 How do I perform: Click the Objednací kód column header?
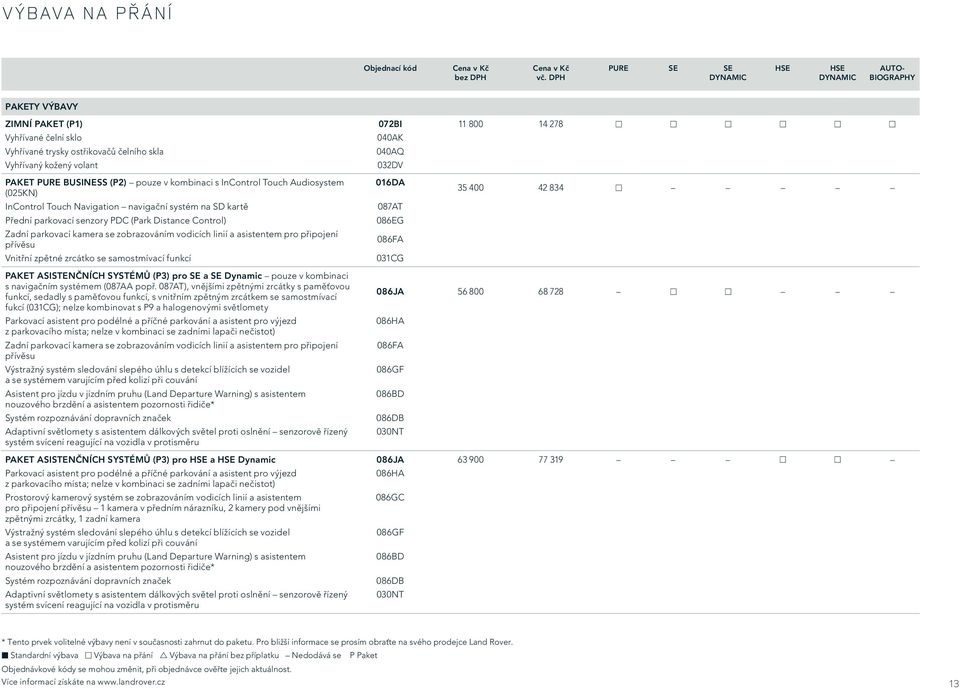click(390, 69)
